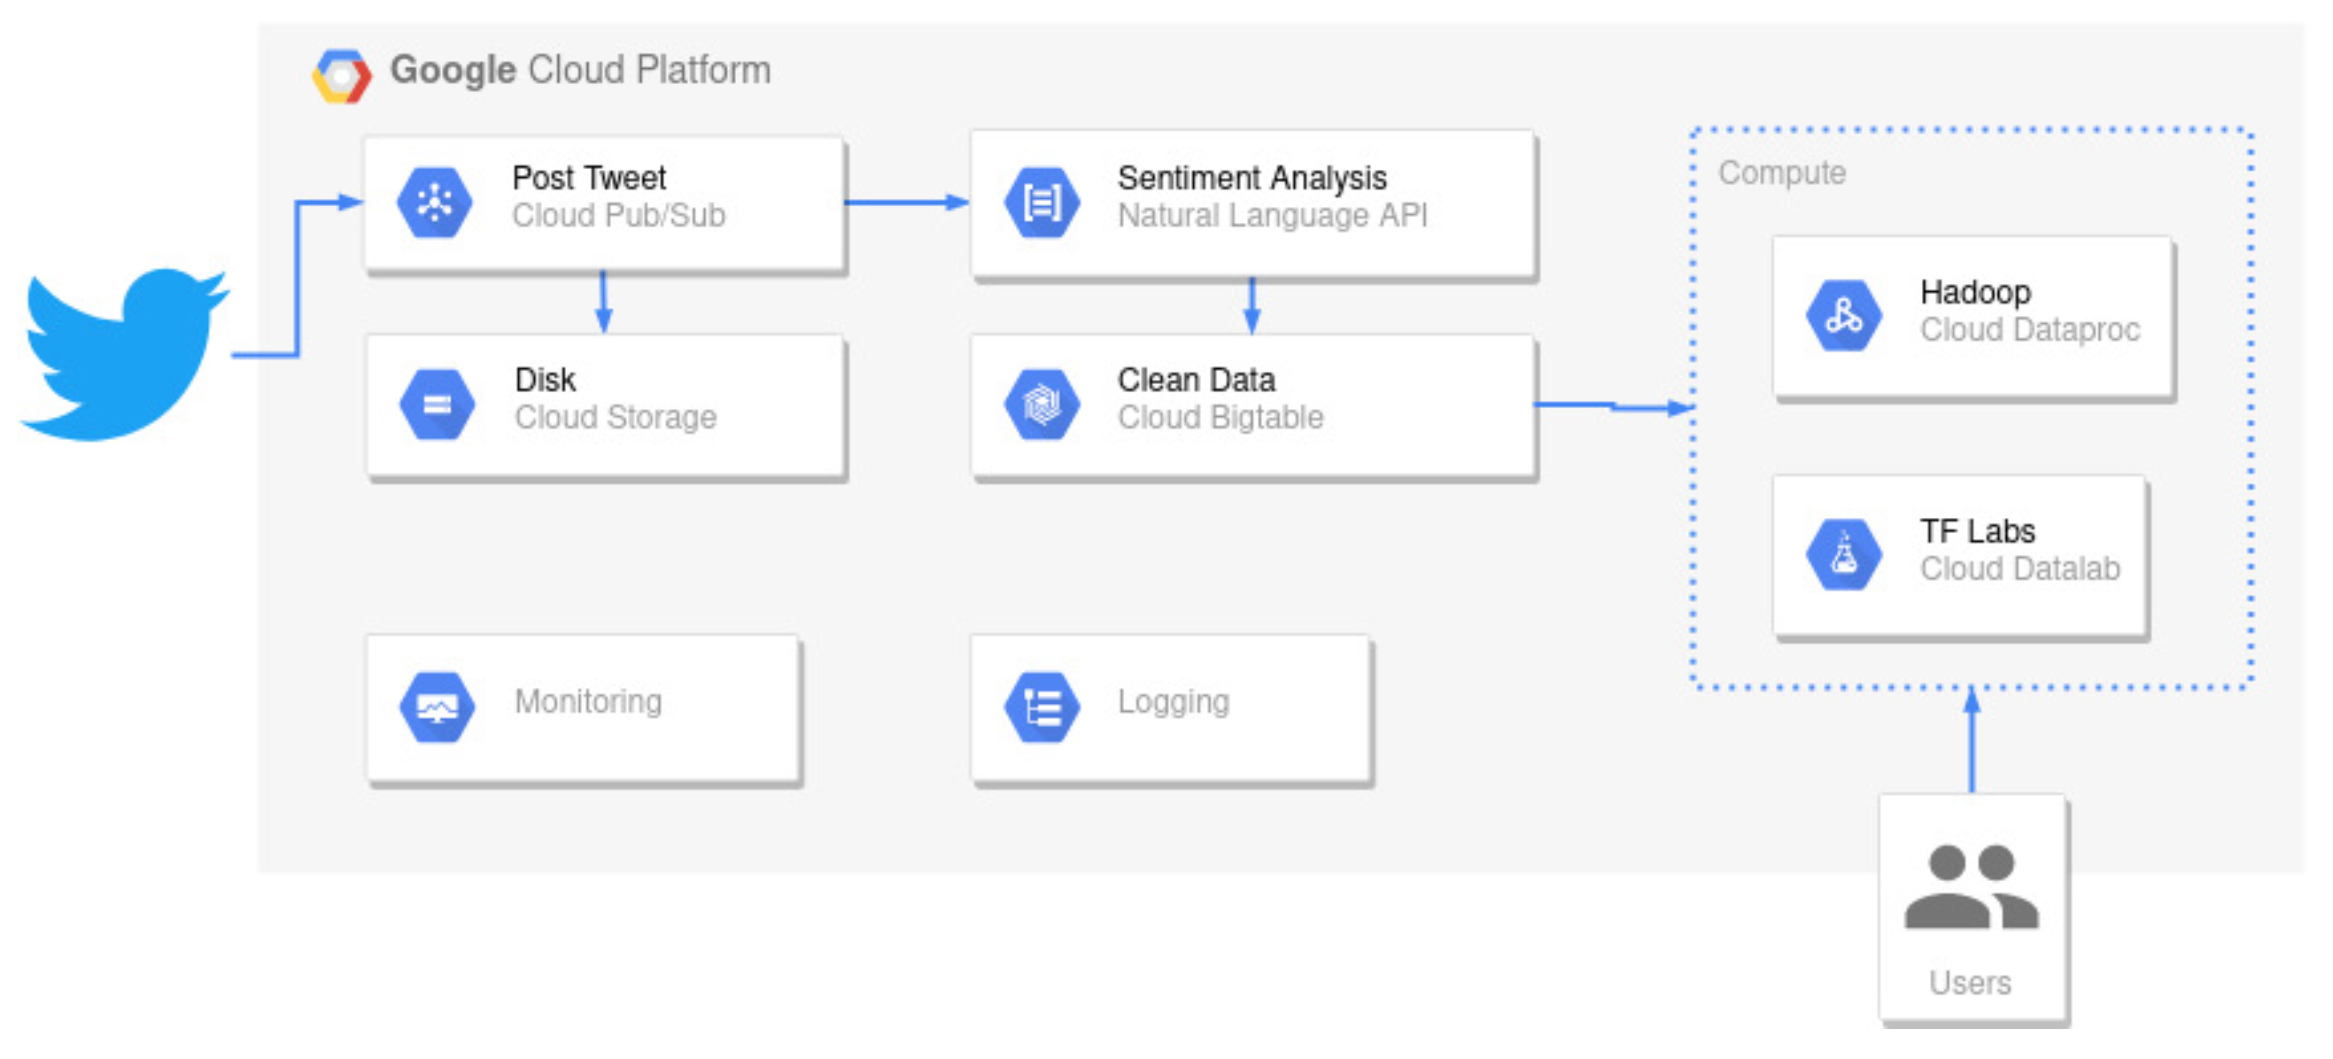
Task: Select the arrow from Pub/Sub to Sentiment Analysis
Action: [906, 203]
